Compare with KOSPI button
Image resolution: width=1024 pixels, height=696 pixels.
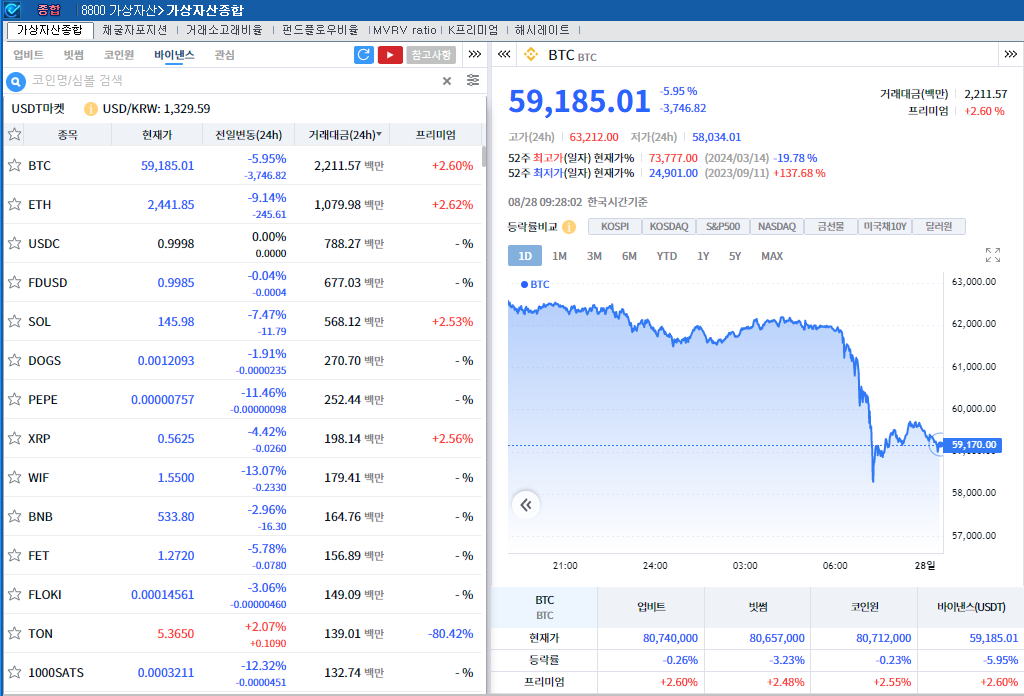click(615, 227)
